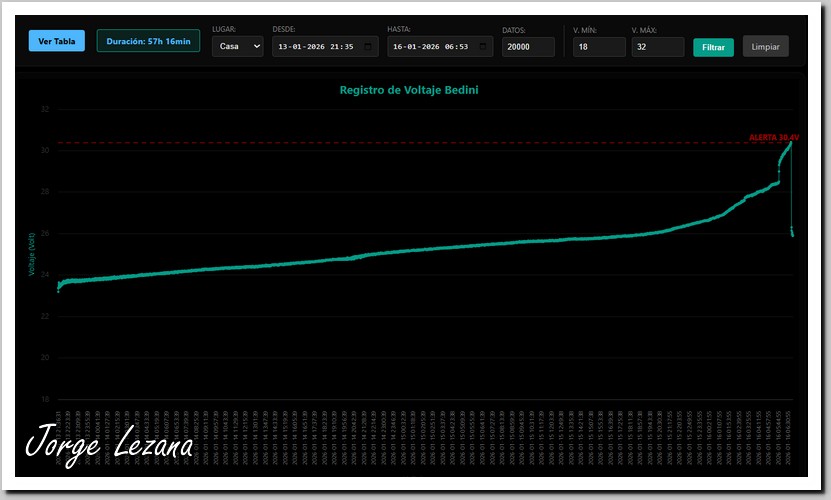Click the Datos field containing 20000

point(528,47)
